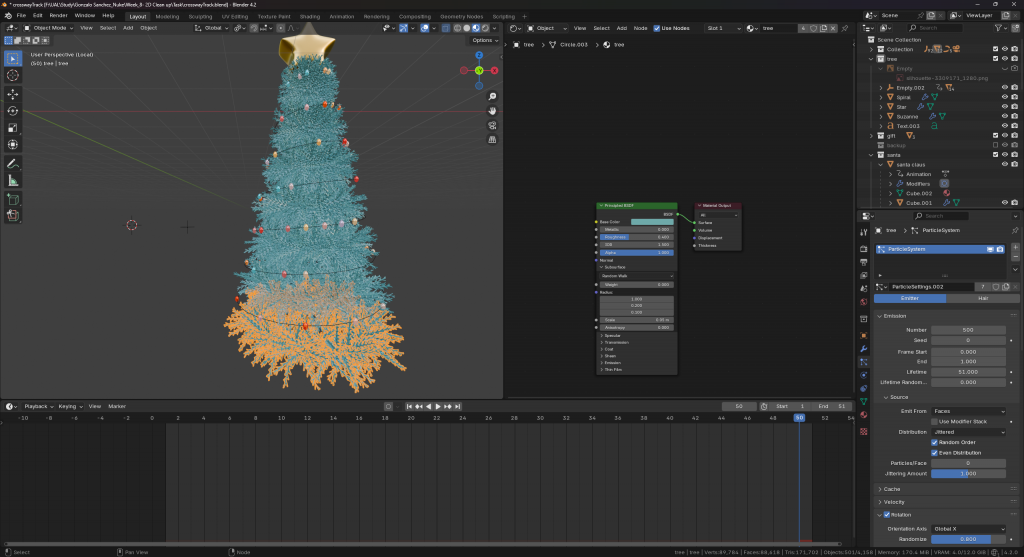
Task: Add a new particle system slot with plus
Action: [1015, 247]
